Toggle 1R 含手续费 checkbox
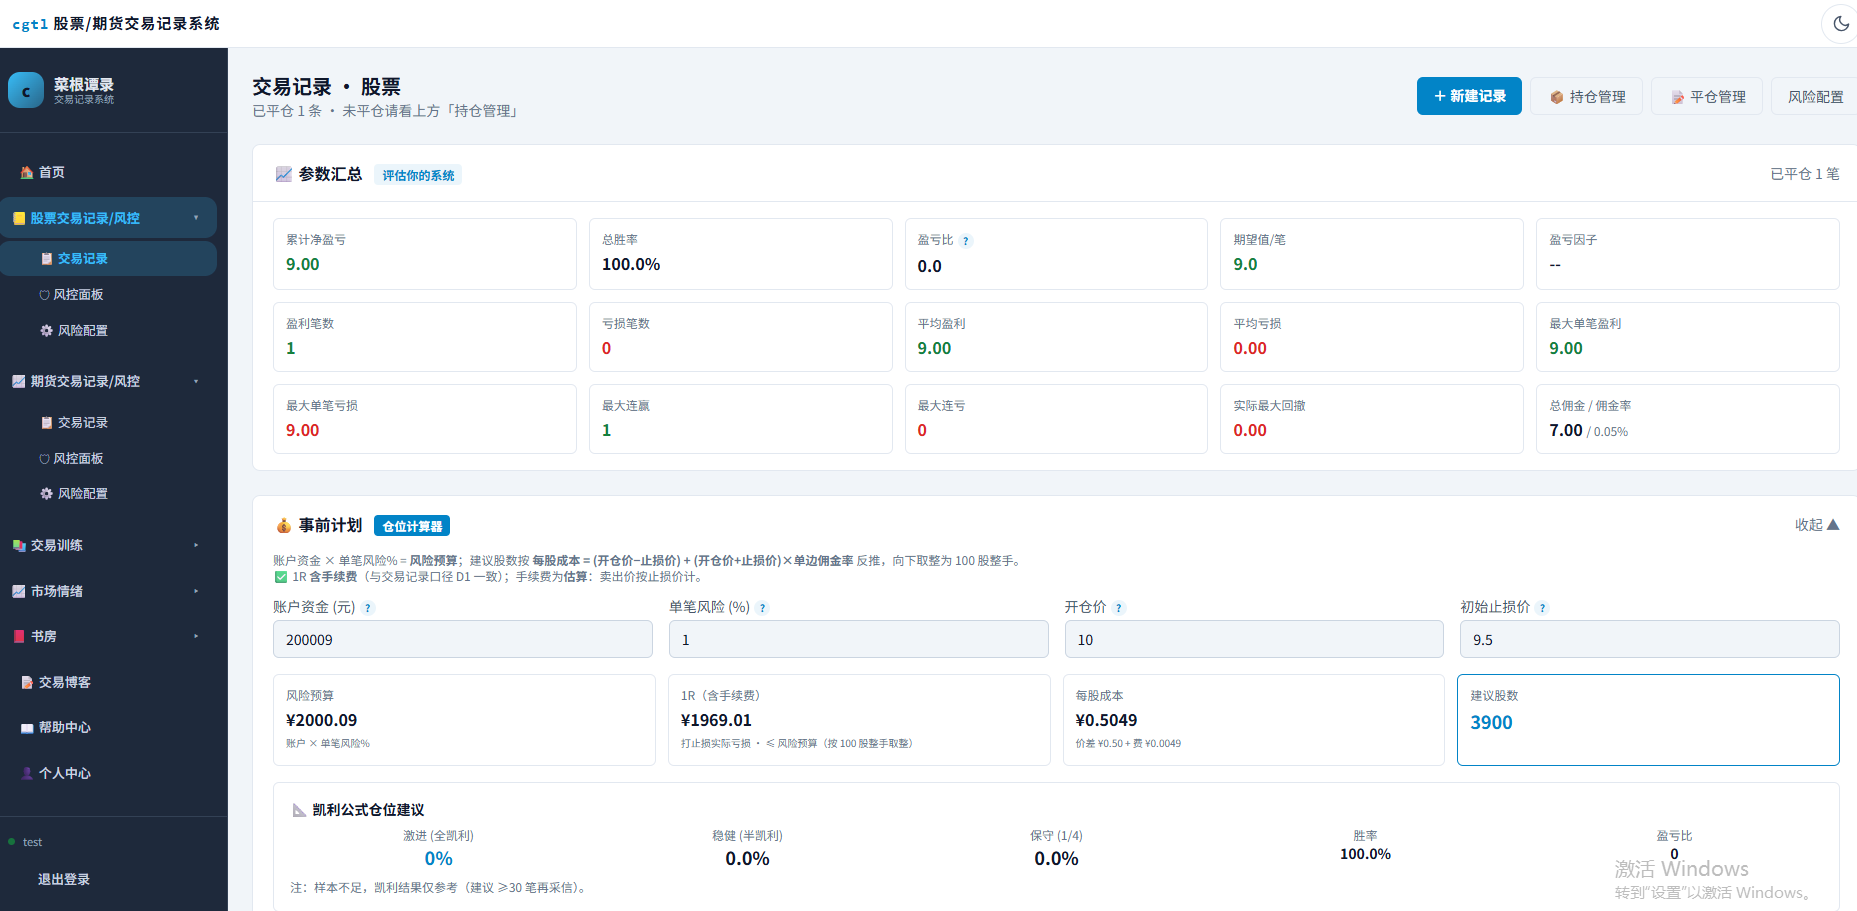Viewport: 1857px width, 911px height. pyautogui.click(x=281, y=577)
